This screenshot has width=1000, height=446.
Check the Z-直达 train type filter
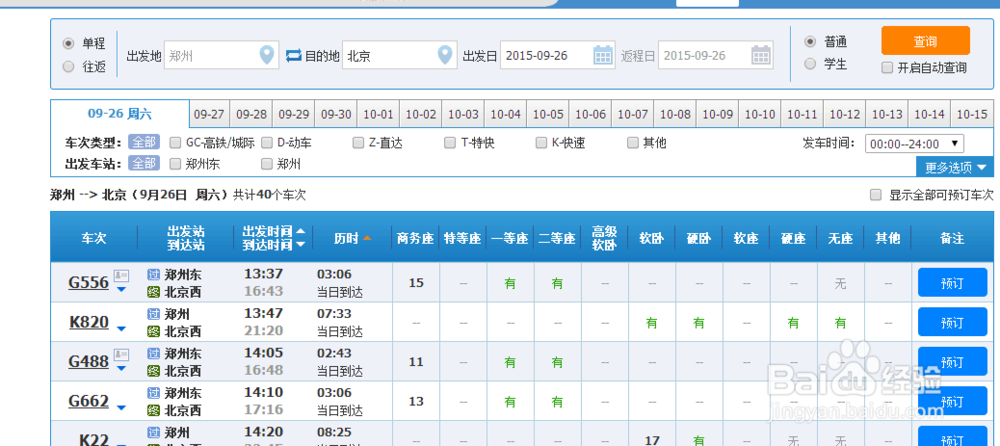tap(358, 142)
